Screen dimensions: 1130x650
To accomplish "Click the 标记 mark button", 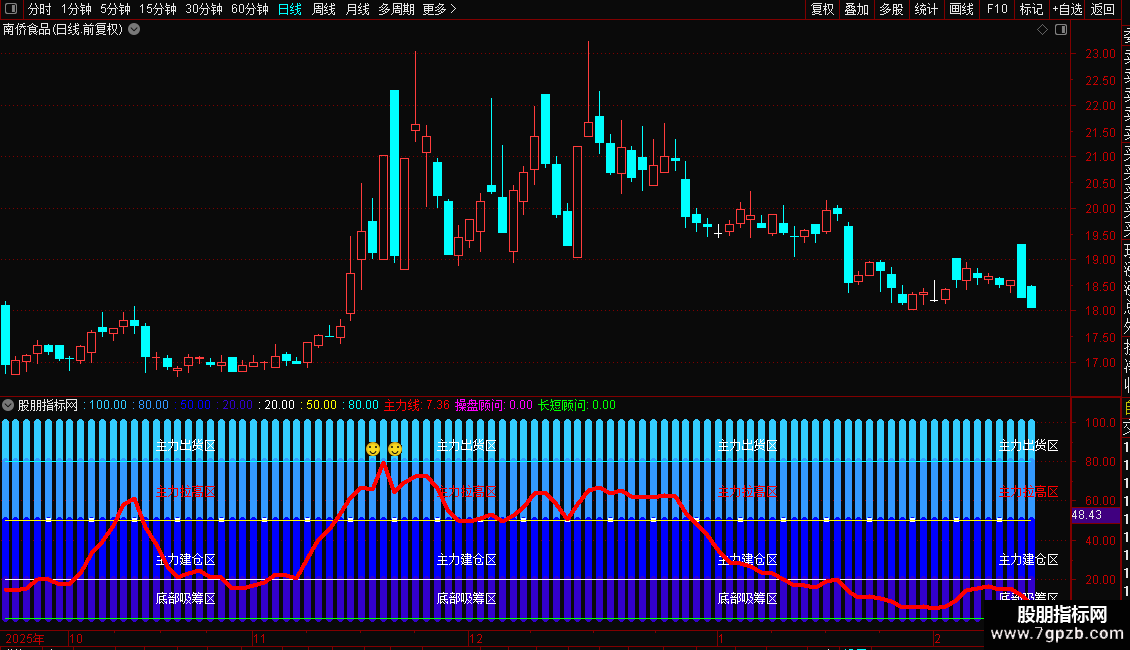I will tap(1031, 9).
